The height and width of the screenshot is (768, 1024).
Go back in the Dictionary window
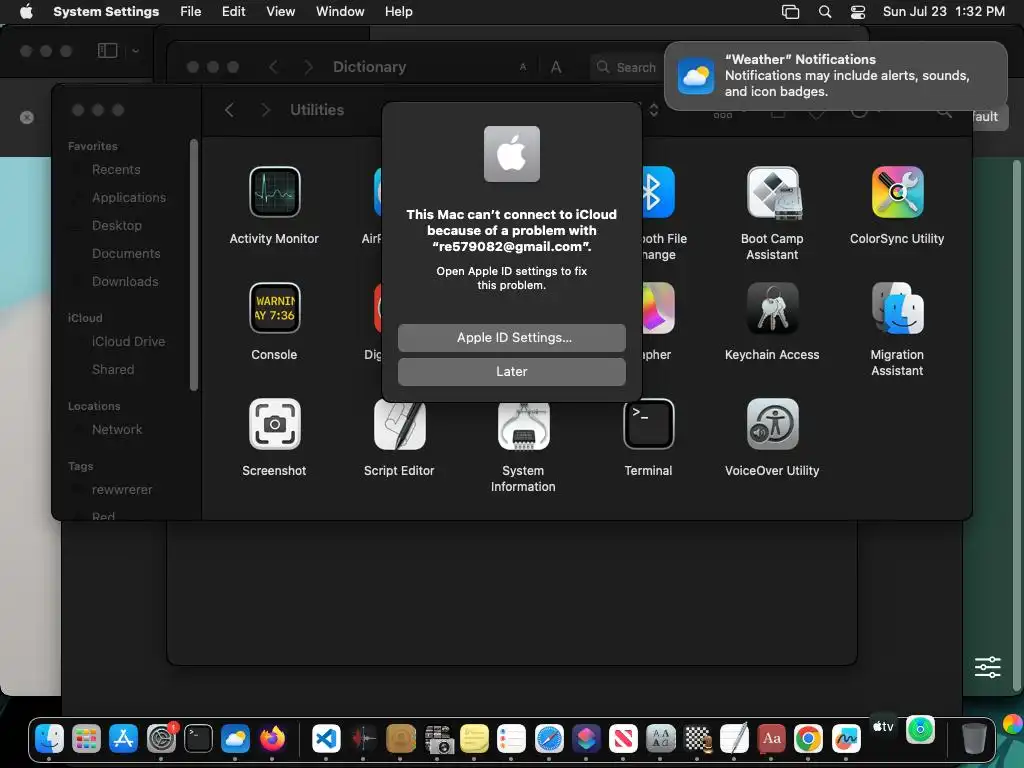pyautogui.click(x=274, y=67)
